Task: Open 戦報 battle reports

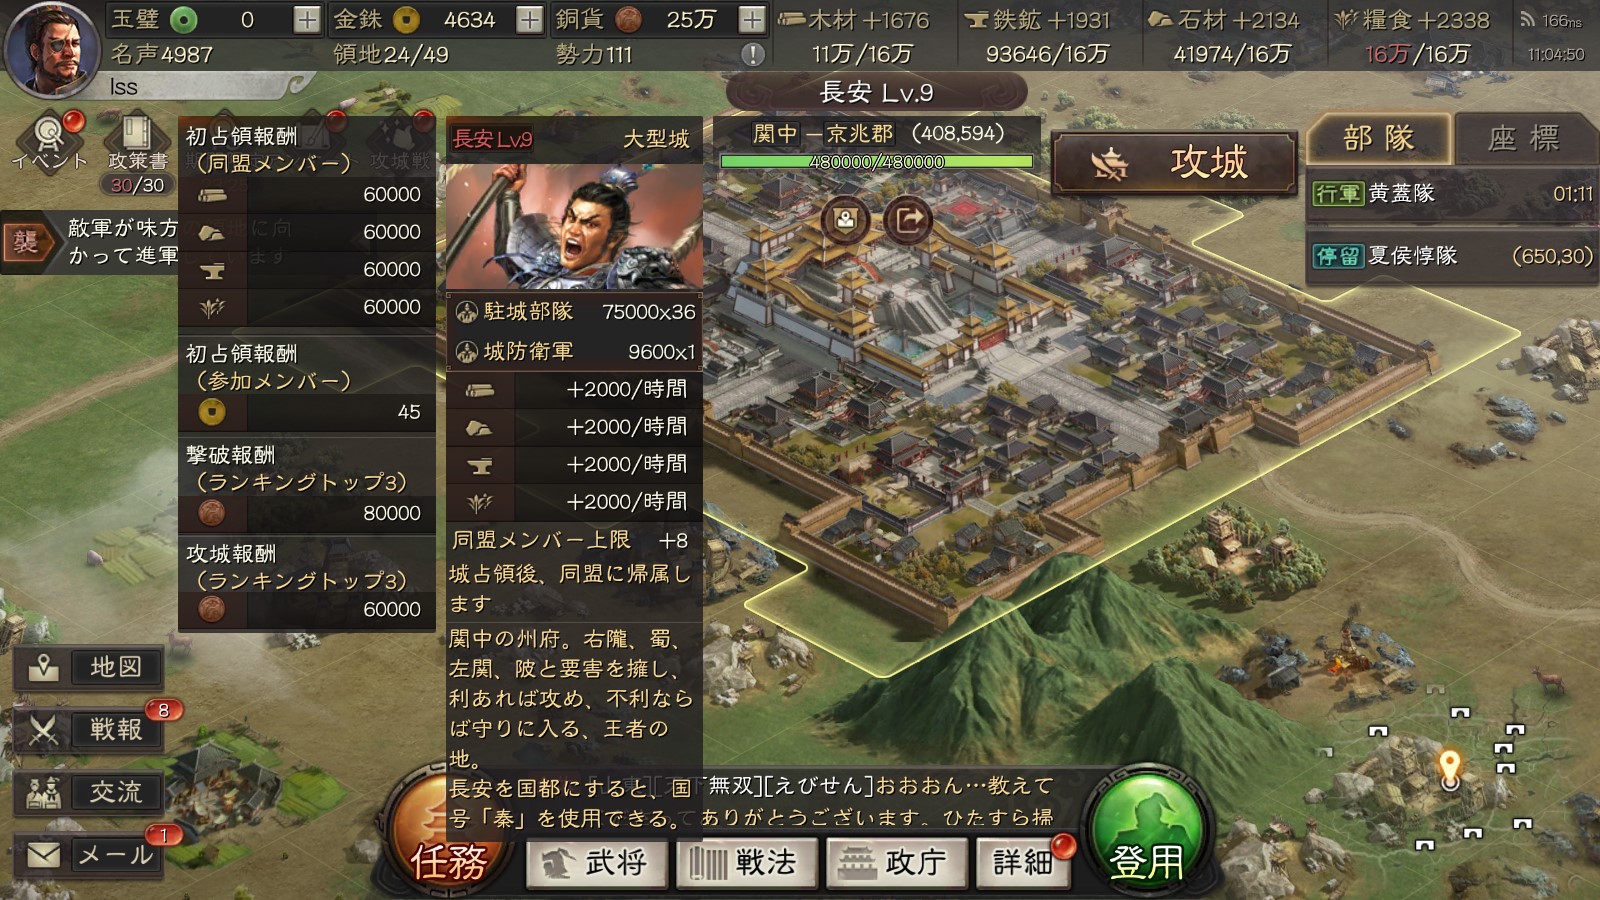Action: point(88,729)
